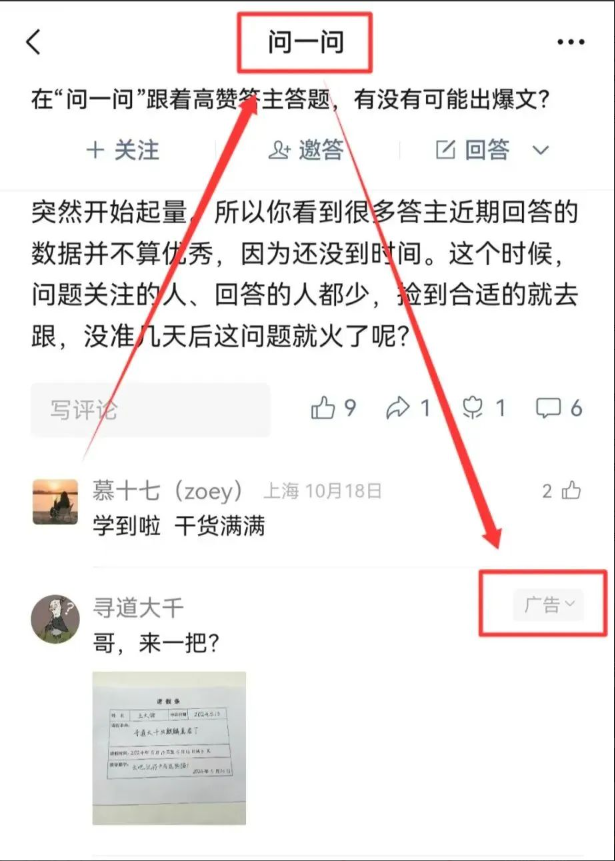This screenshot has width=615, height=861.
Task: Tap the thumbs-up icon with 9 likes
Action: [x=322, y=408]
